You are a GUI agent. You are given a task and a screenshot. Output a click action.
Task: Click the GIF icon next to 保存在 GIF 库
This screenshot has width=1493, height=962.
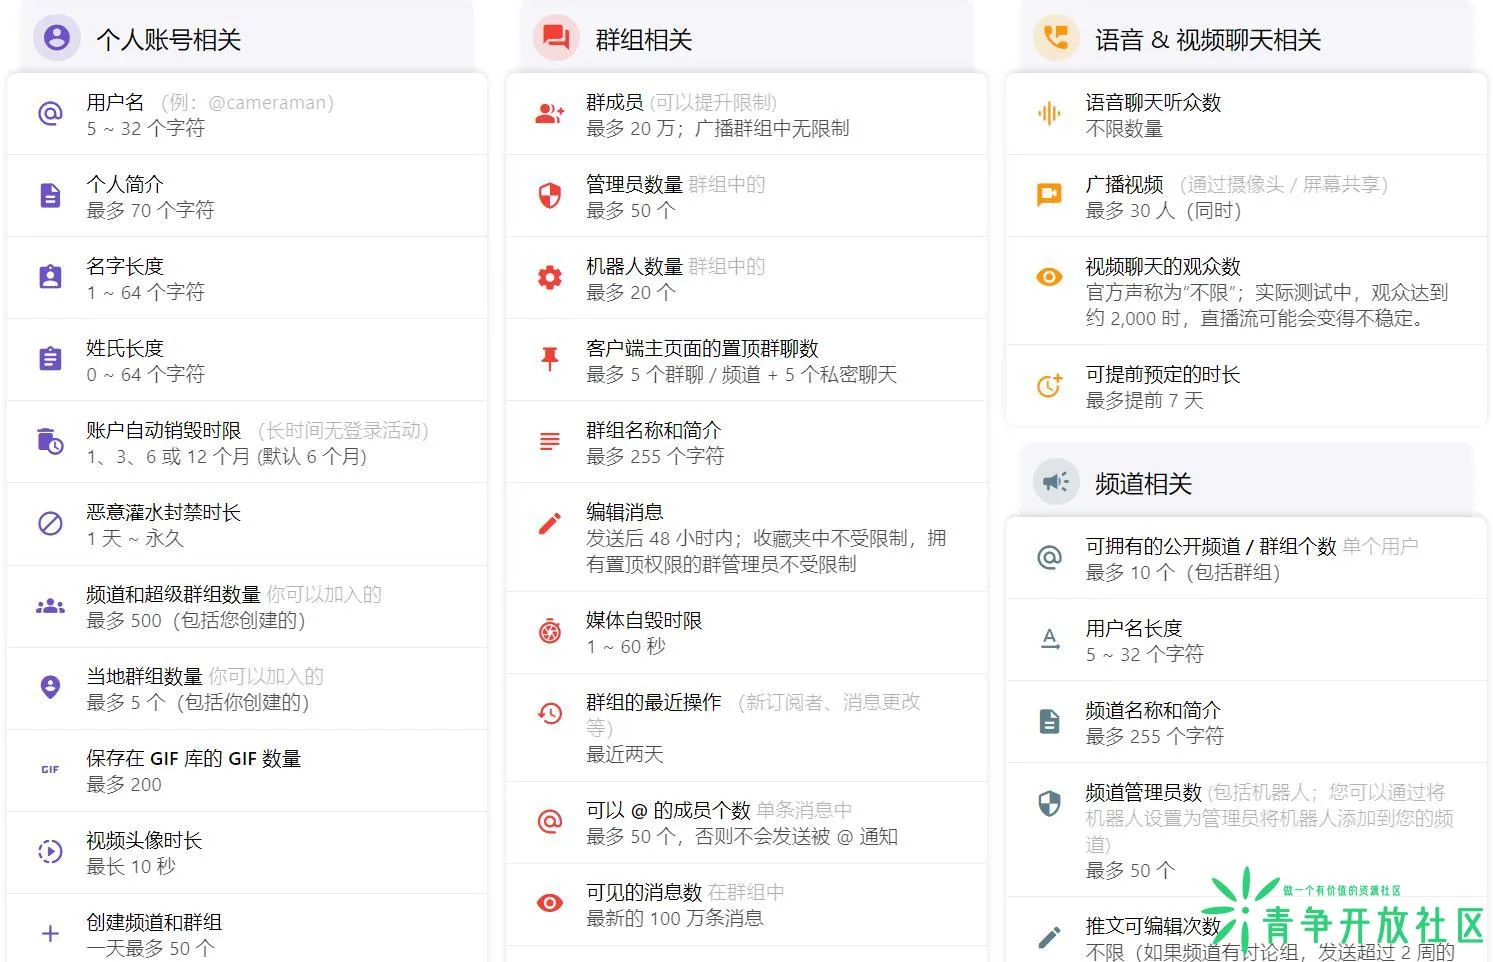click(x=50, y=769)
